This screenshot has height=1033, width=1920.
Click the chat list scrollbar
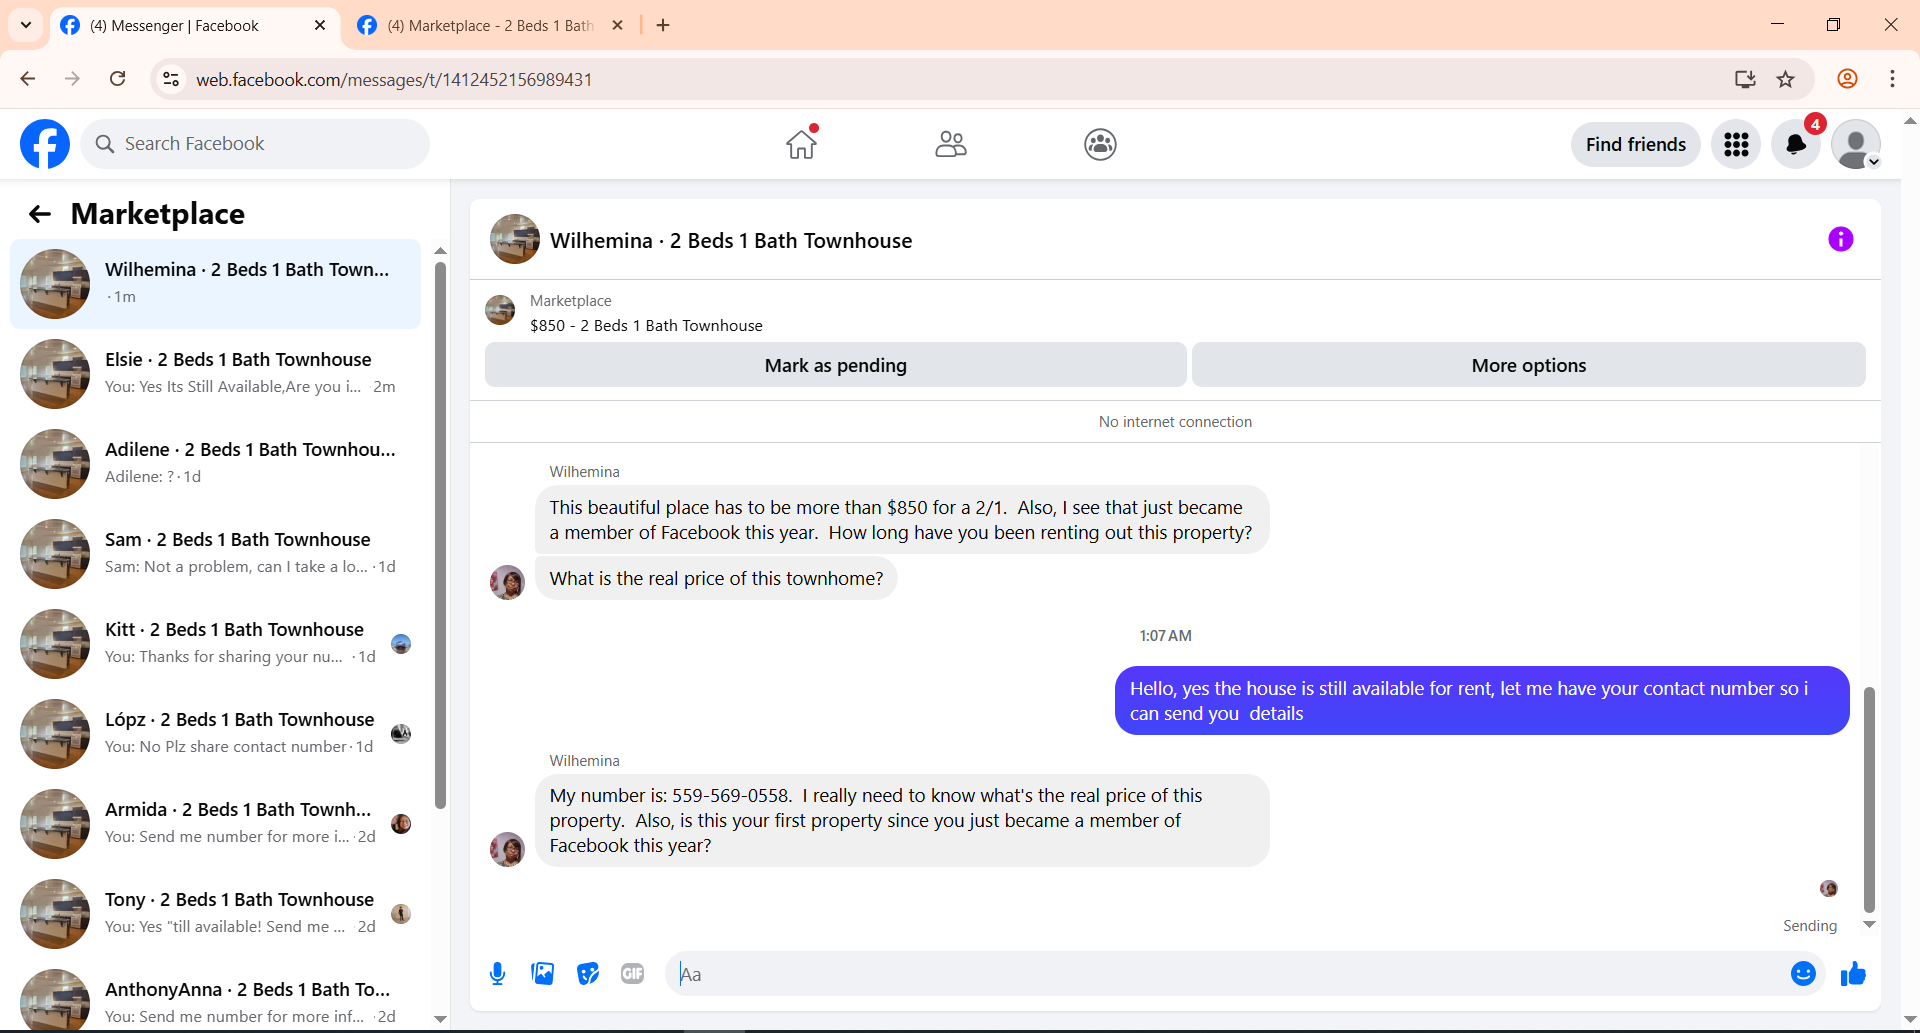coord(440,534)
